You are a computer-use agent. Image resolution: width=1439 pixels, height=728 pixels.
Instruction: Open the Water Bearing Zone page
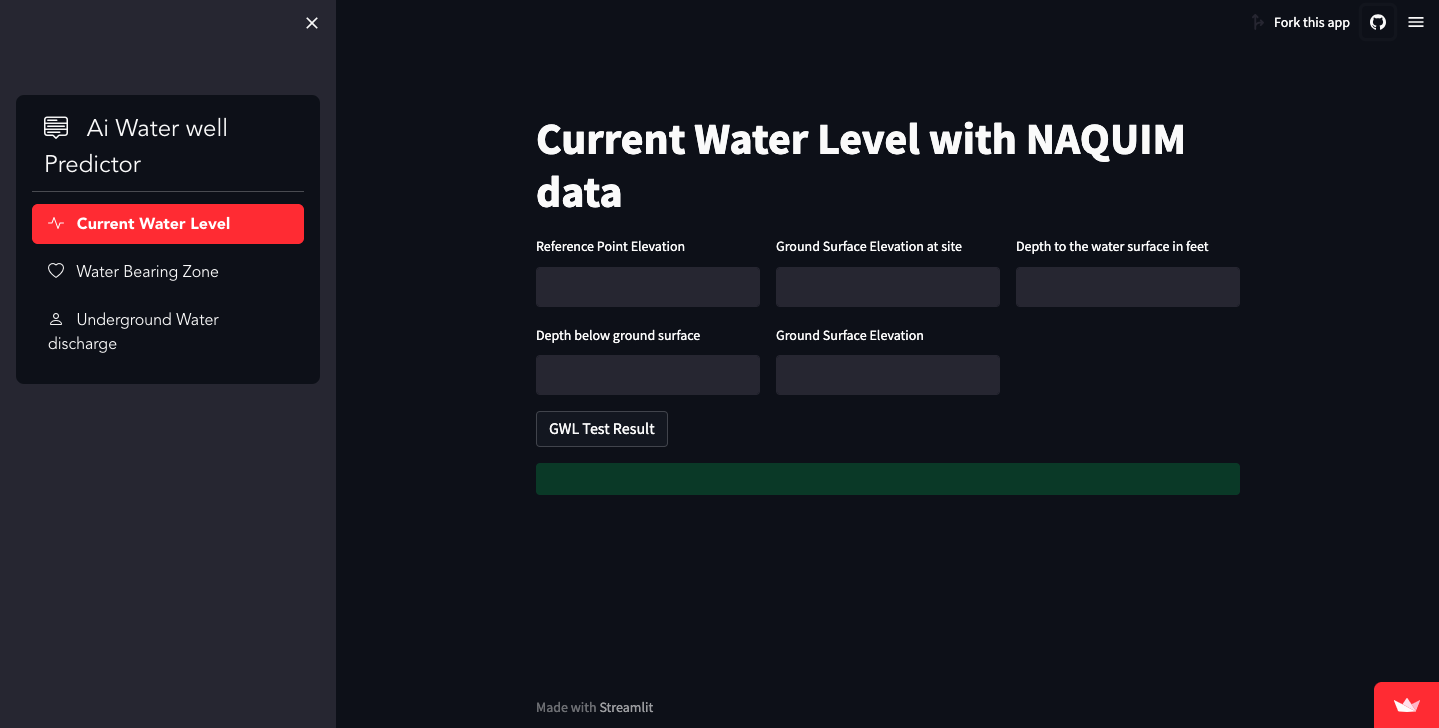147,271
